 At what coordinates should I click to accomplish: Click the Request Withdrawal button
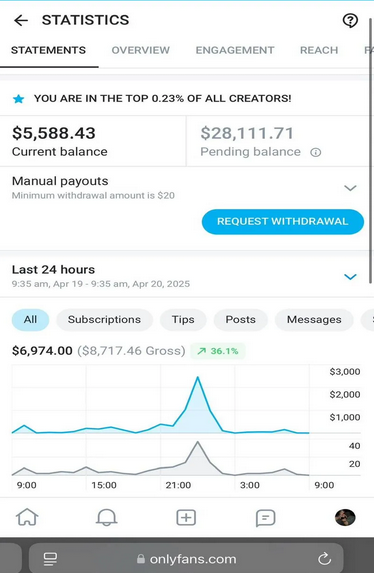point(283,221)
